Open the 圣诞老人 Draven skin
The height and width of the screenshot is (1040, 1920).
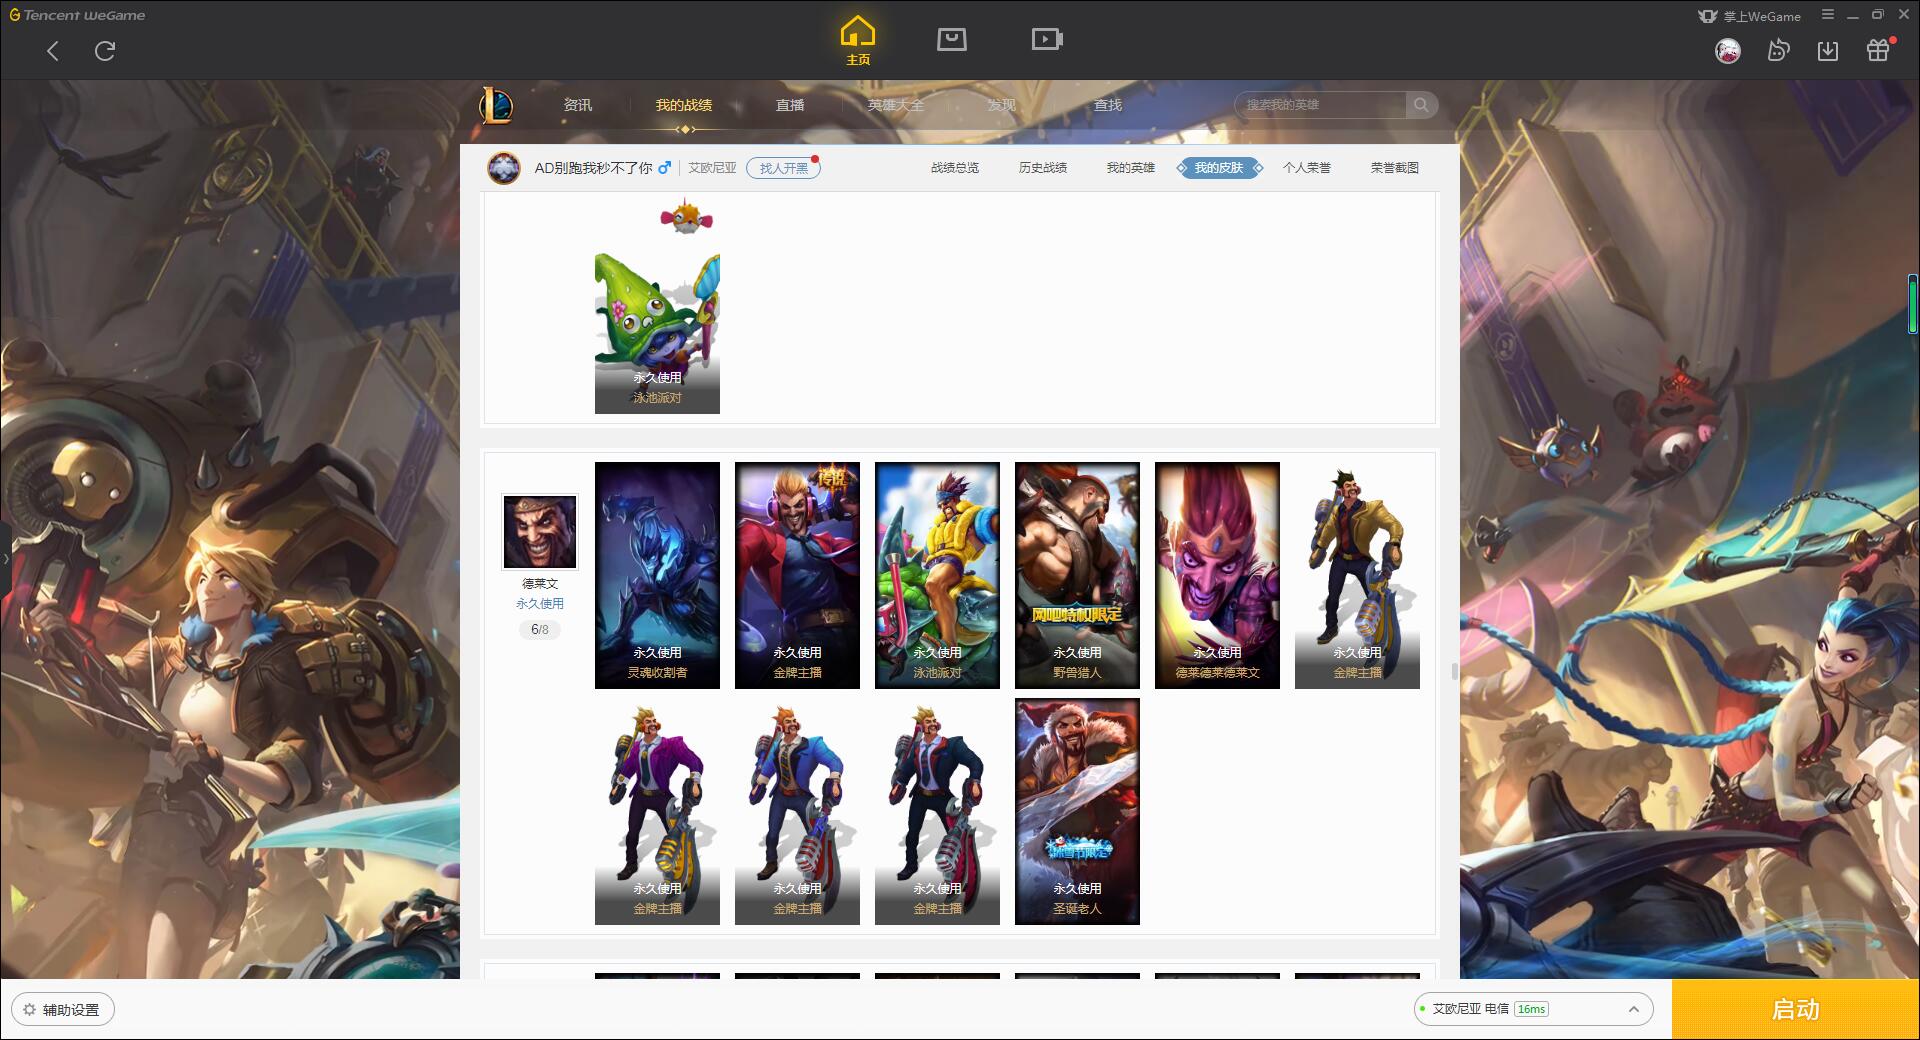pyautogui.click(x=1077, y=811)
